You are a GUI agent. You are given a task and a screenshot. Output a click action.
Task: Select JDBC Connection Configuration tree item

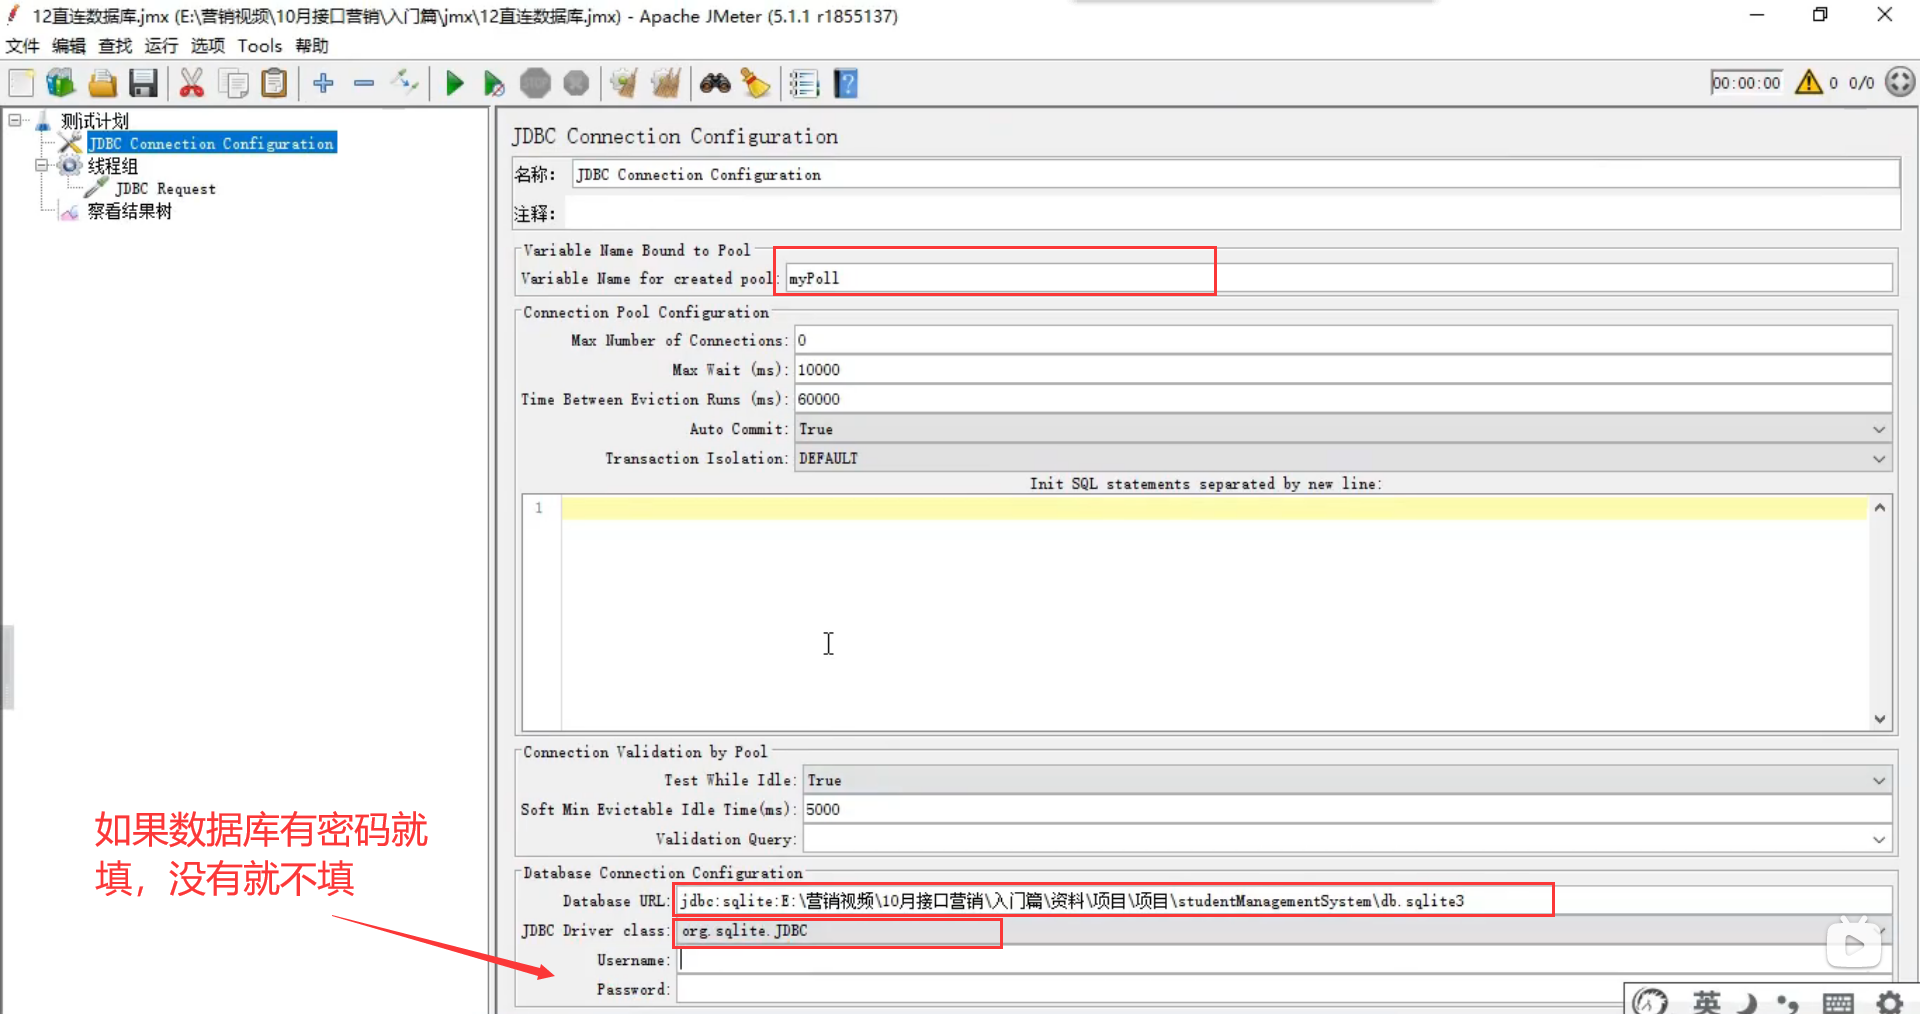tap(212, 143)
